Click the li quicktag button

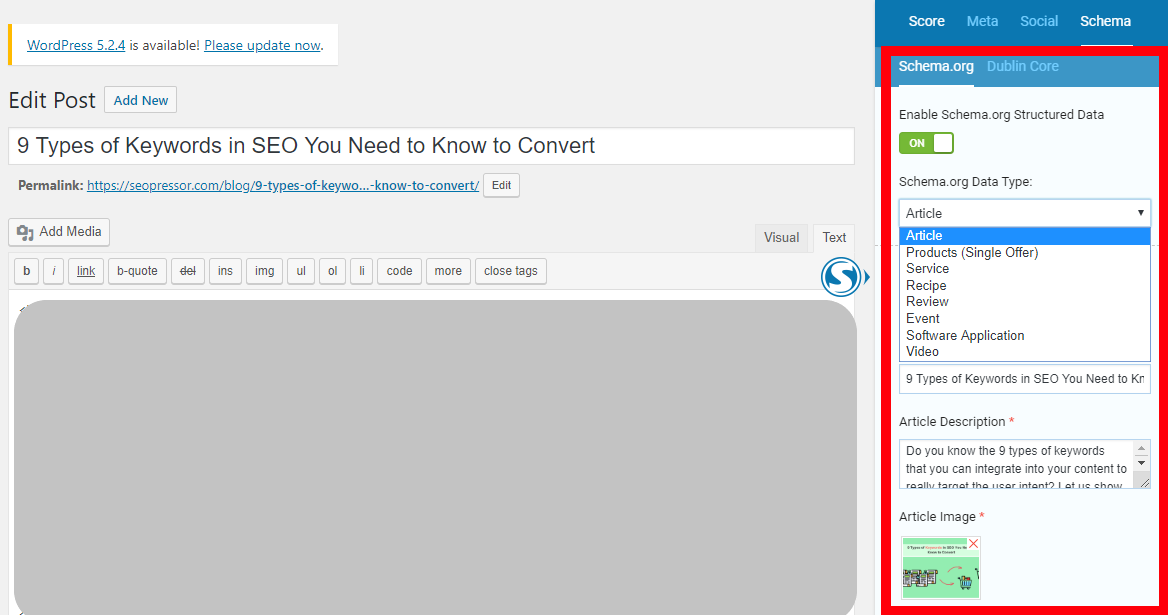pyautogui.click(x=362, y=271)
